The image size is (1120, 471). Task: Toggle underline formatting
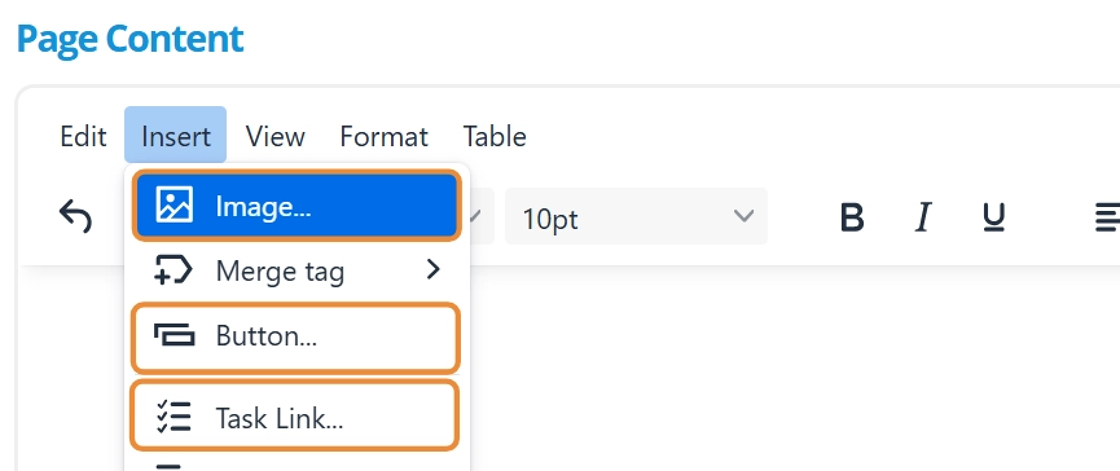(x=993, y=217)
